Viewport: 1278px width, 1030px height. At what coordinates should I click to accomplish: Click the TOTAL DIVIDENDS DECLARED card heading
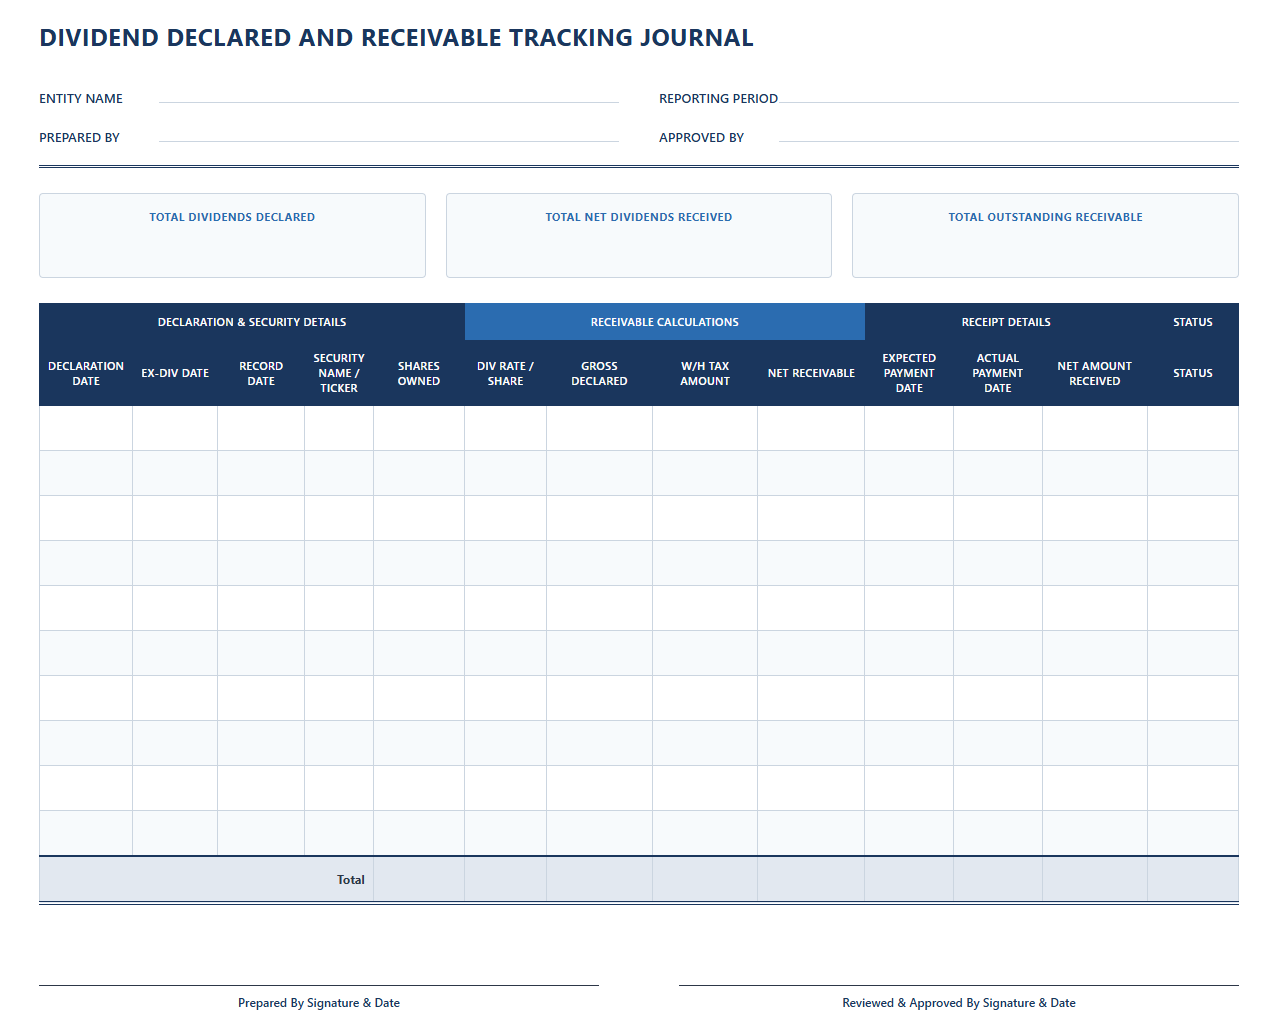click(x=232, y=217)
